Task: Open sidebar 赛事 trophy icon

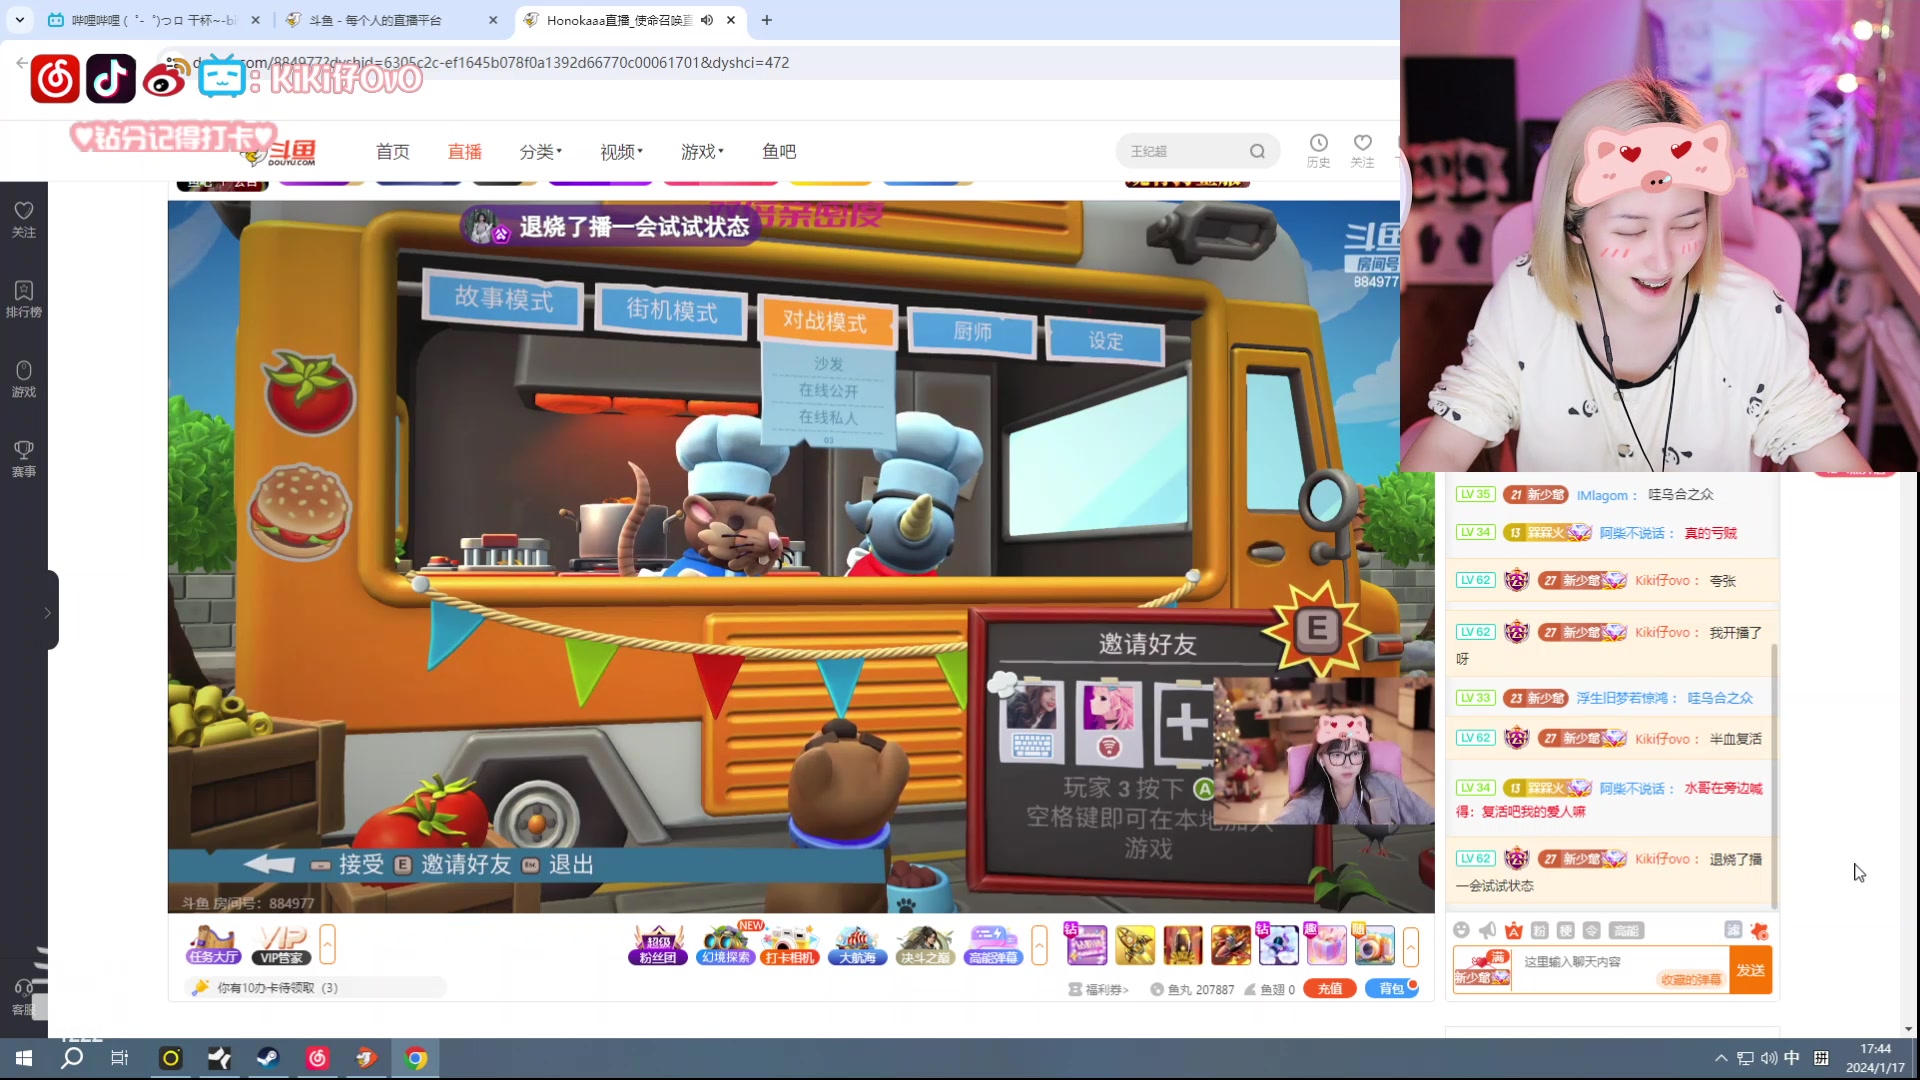Action: 23,458
